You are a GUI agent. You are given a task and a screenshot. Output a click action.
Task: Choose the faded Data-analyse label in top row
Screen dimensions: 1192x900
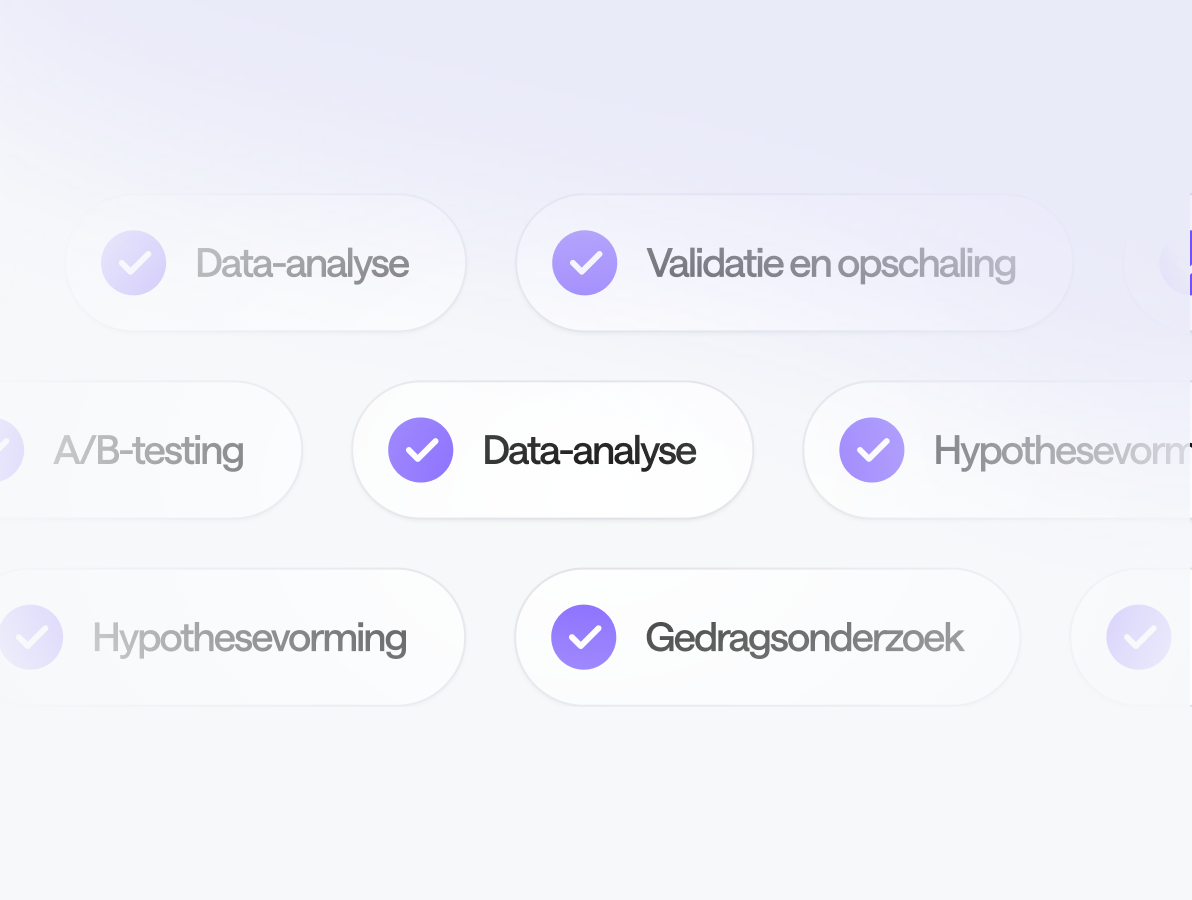(x=302, y=264)
